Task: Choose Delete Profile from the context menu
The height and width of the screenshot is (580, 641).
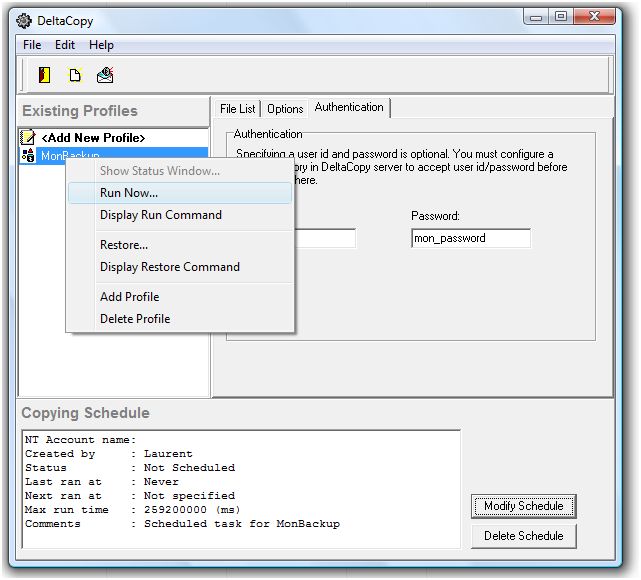Action: coord(180,319)
